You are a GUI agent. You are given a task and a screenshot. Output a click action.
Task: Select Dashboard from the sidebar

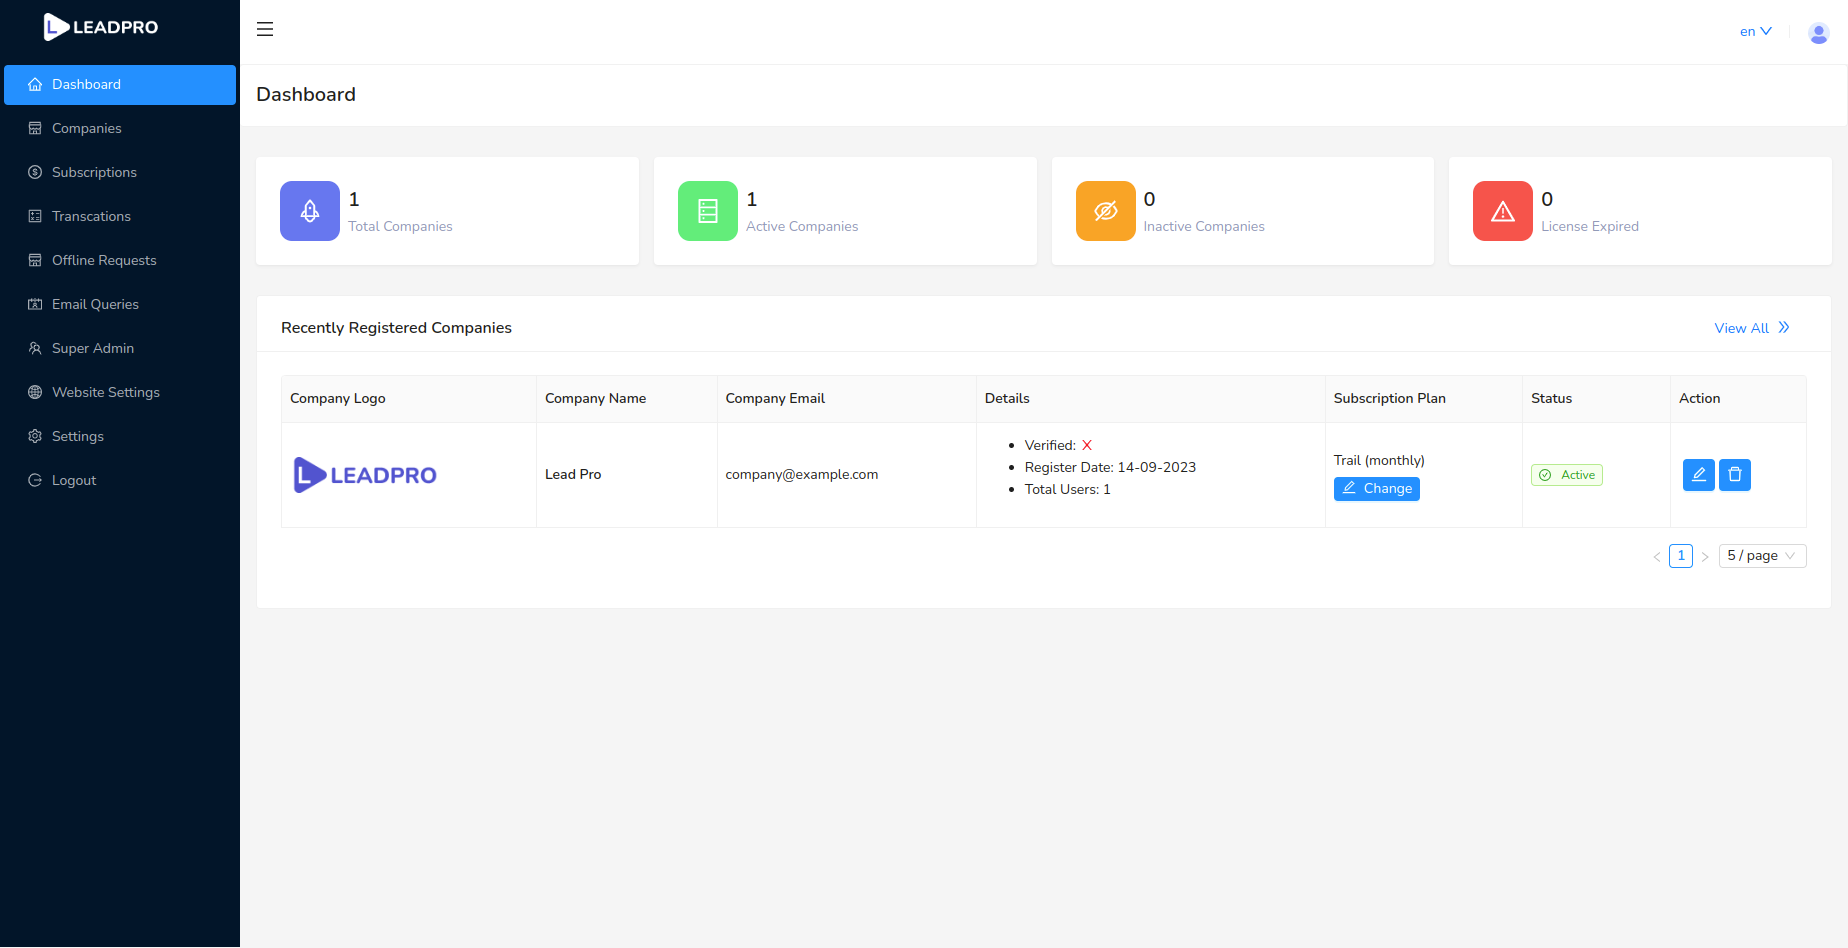coord(85,84)
